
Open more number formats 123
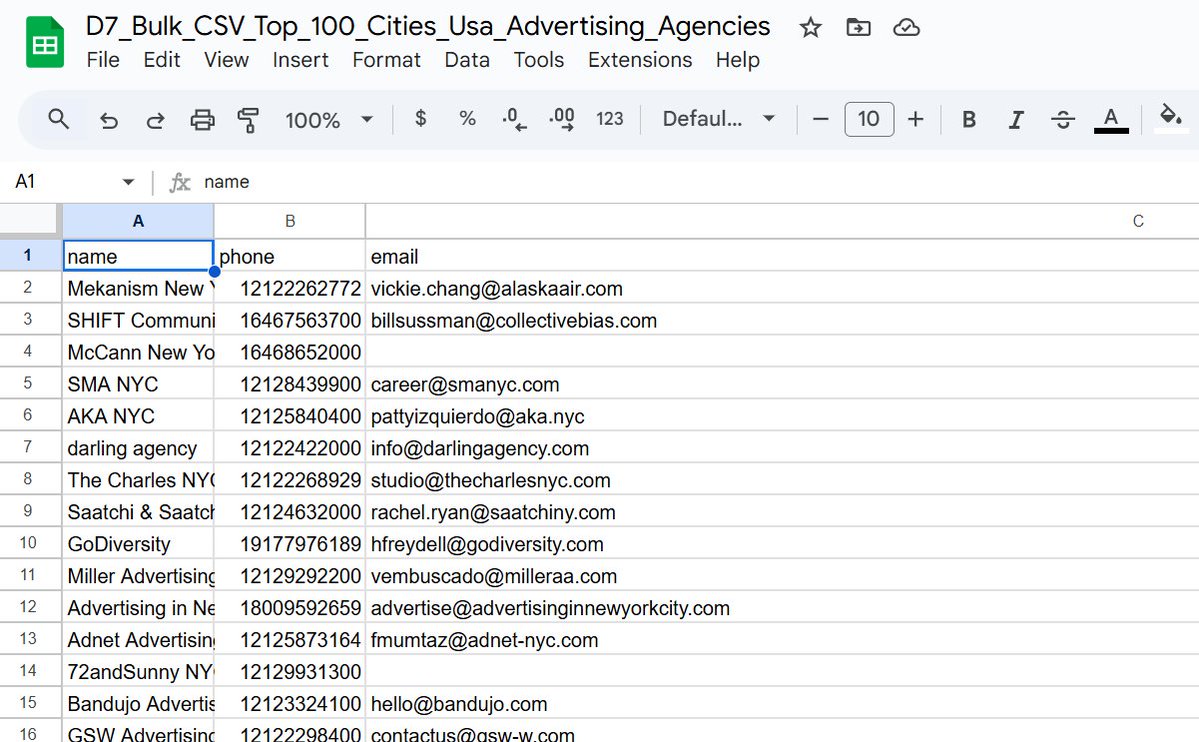[x=609, y=119]
